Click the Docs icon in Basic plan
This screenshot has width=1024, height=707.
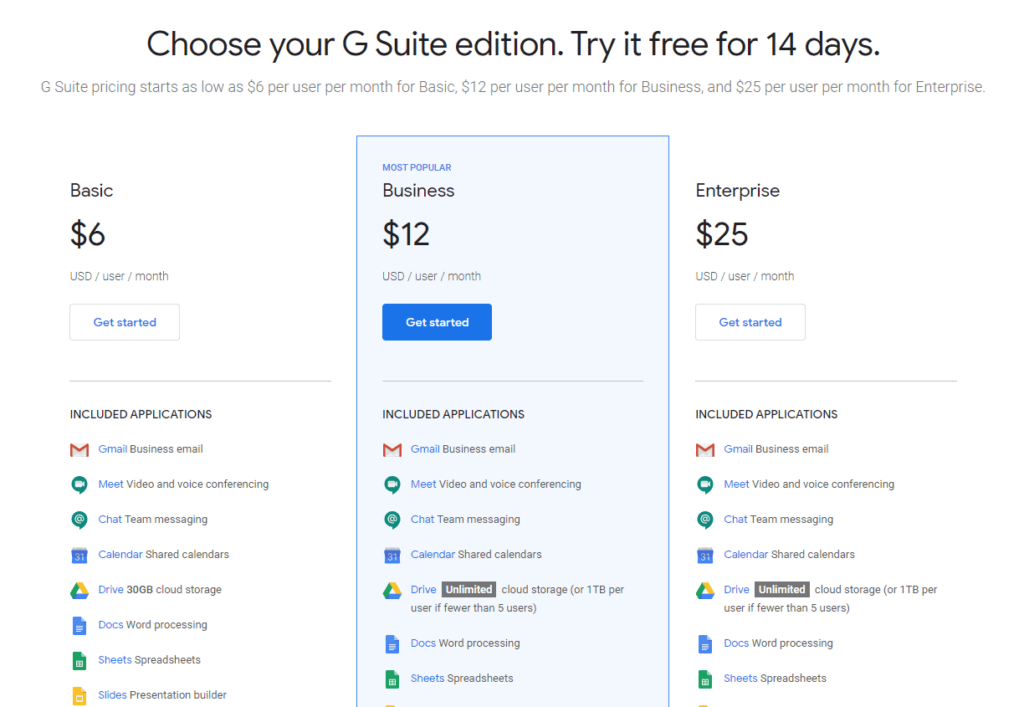pos(79,625)
